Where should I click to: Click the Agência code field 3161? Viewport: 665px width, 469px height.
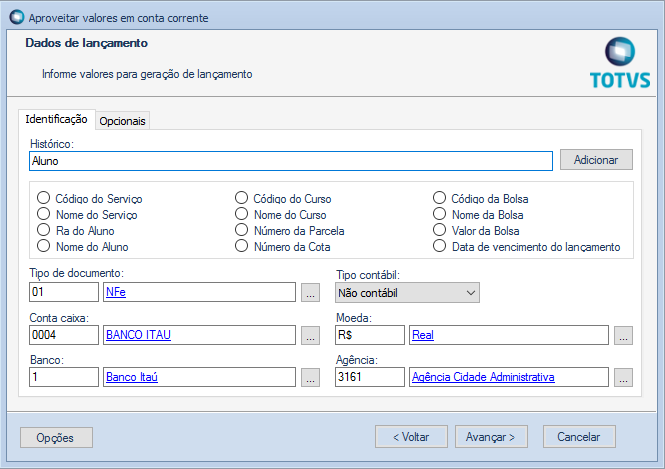click(x=370, y=377)
